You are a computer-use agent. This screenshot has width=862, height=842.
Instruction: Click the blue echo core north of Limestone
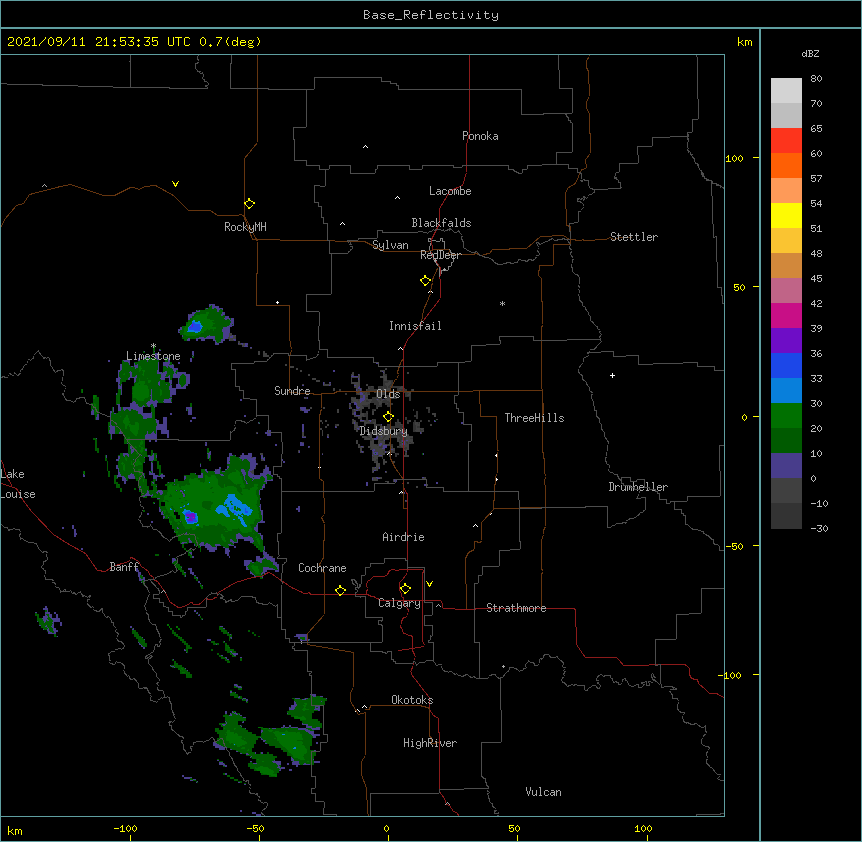[195, 327]
